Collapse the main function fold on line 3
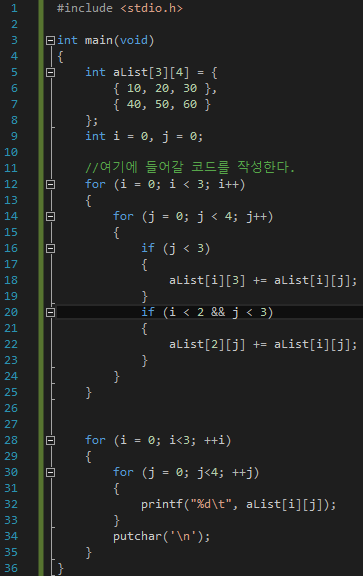 [50, 40]
